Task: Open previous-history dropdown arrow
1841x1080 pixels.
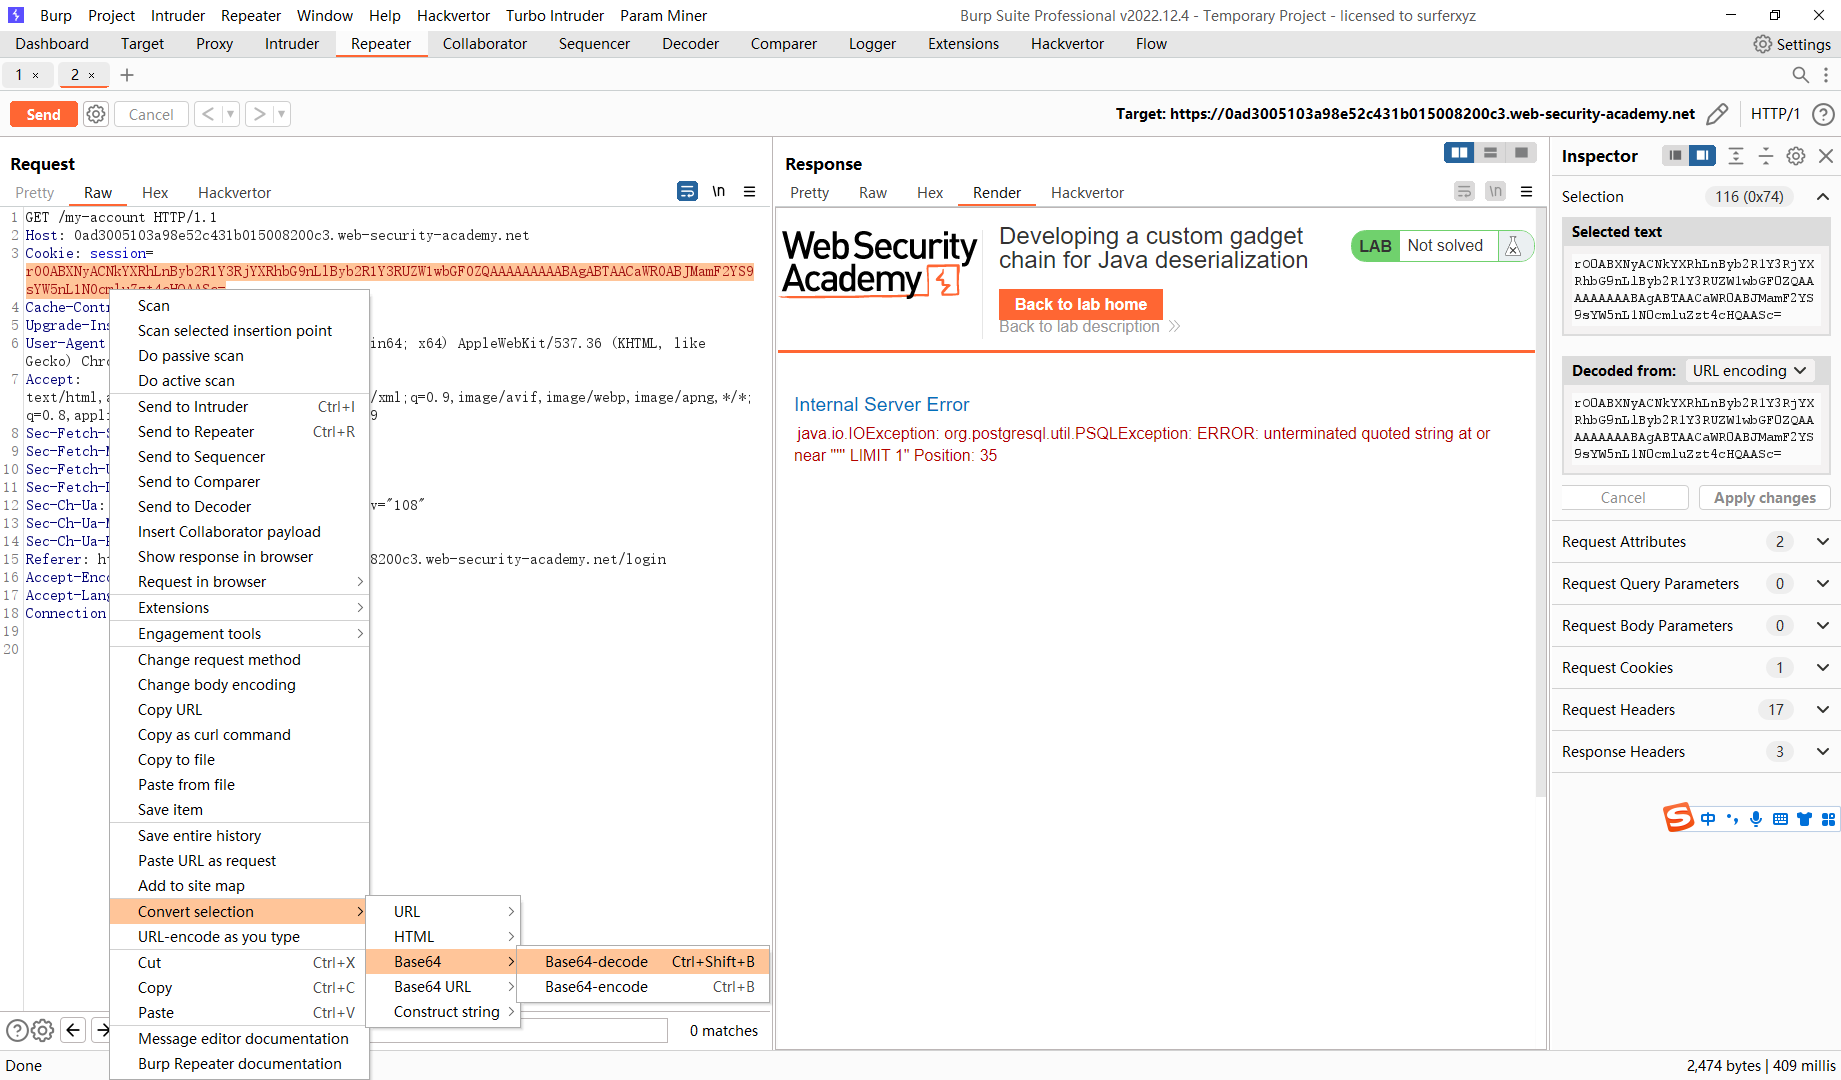Action: click(230, 114)
